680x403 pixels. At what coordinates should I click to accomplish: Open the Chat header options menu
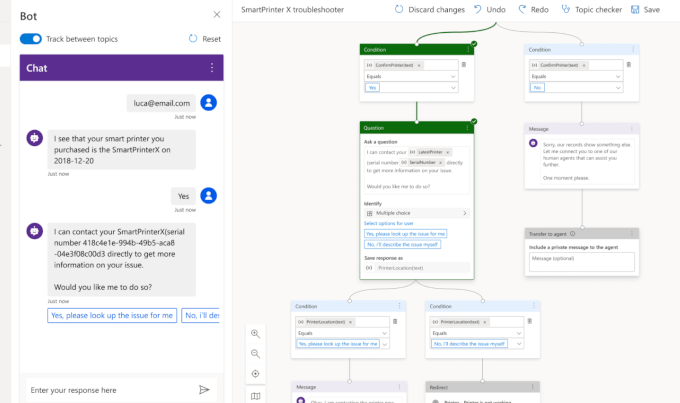[212, 68]
